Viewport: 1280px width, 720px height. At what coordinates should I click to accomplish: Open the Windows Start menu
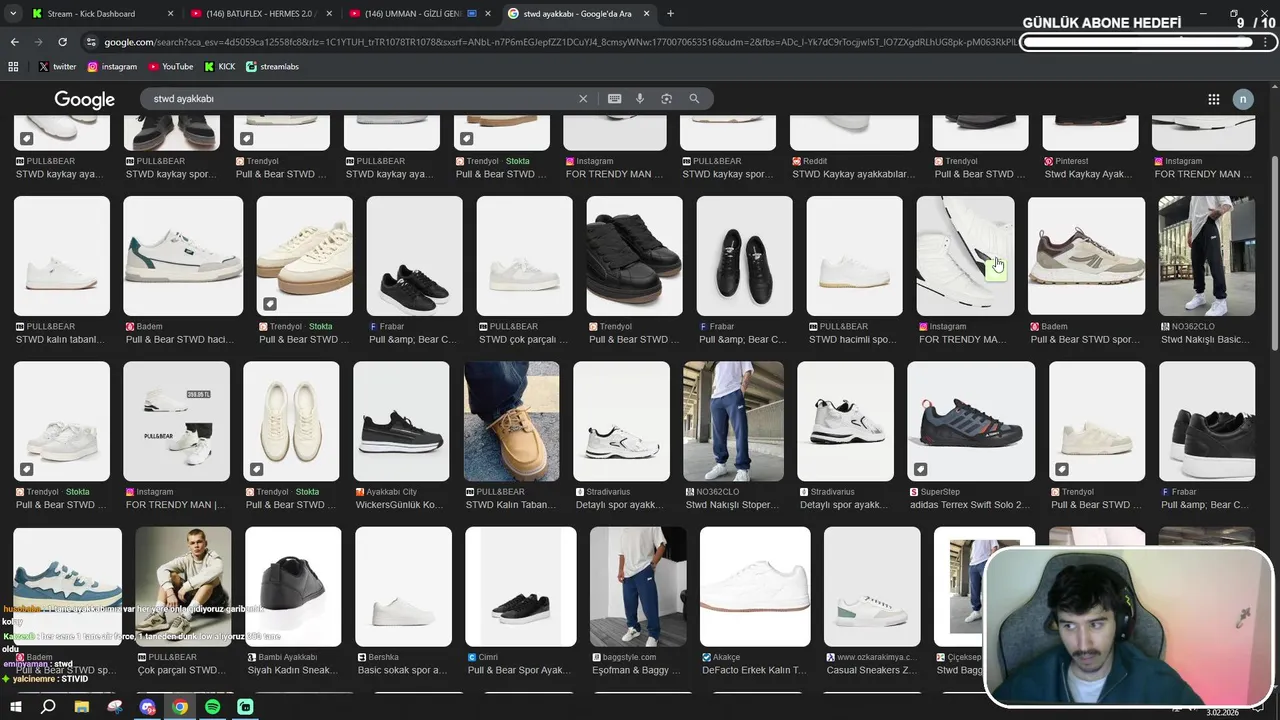(16, 707)
